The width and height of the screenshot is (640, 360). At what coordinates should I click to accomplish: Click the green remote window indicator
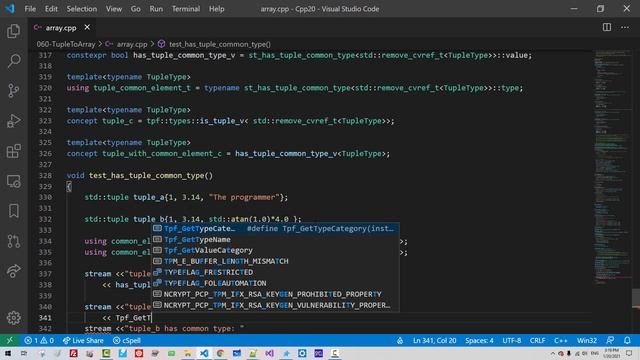9,340
